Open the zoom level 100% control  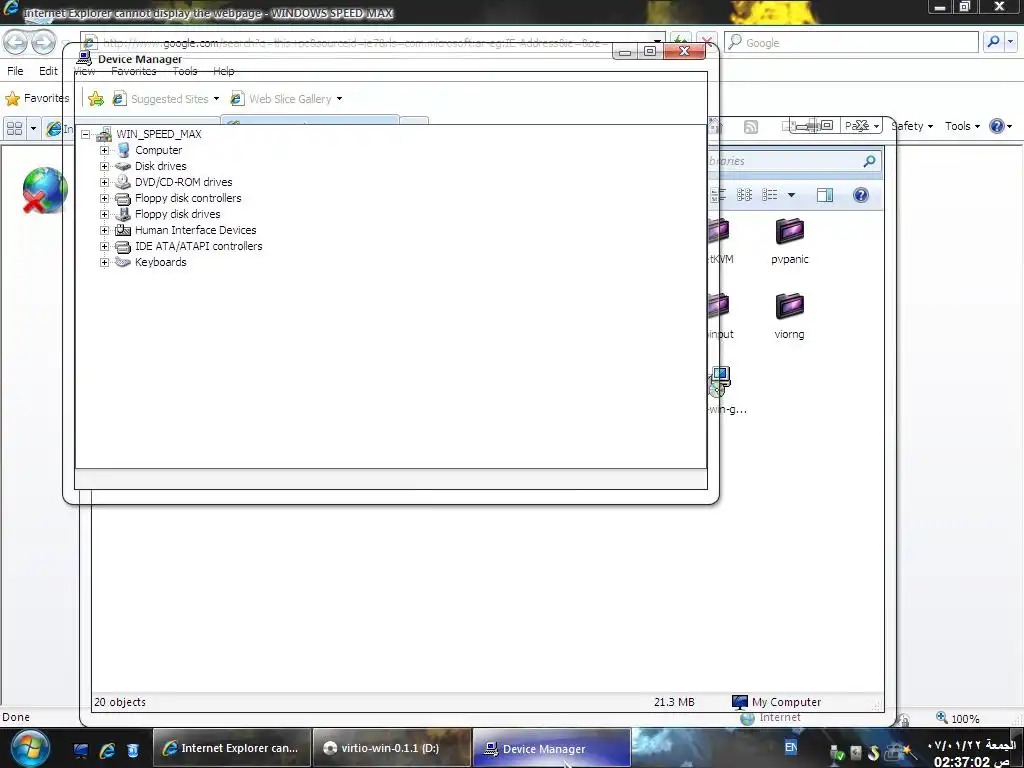point(958,718)
